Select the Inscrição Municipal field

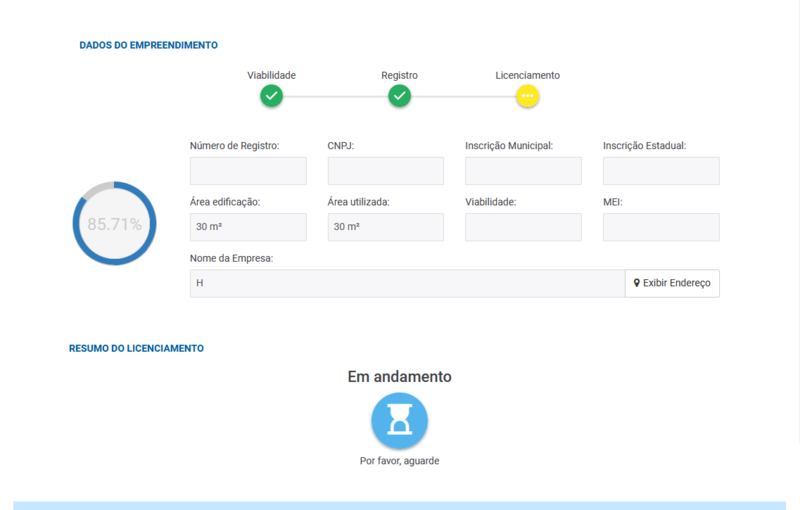point(523,171)
